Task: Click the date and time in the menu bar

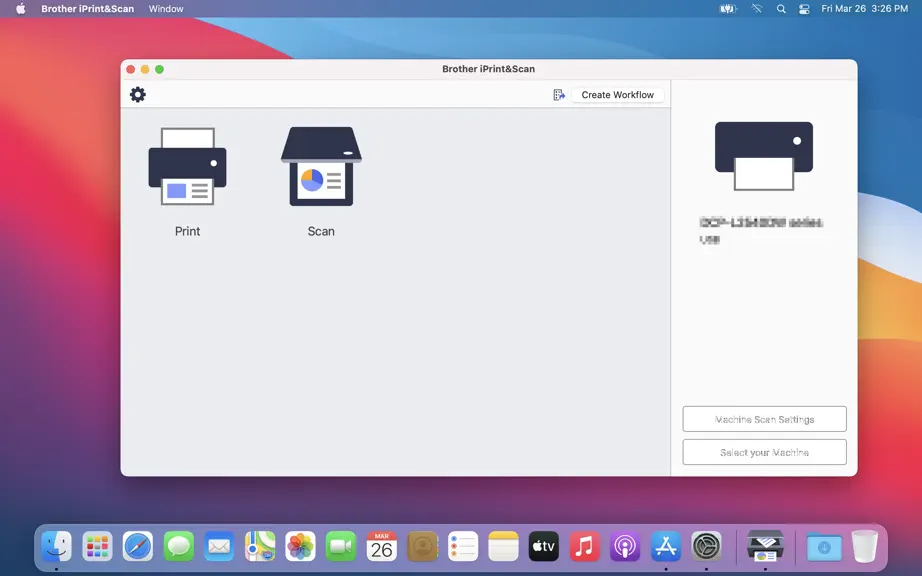Action: coord(864,9)
